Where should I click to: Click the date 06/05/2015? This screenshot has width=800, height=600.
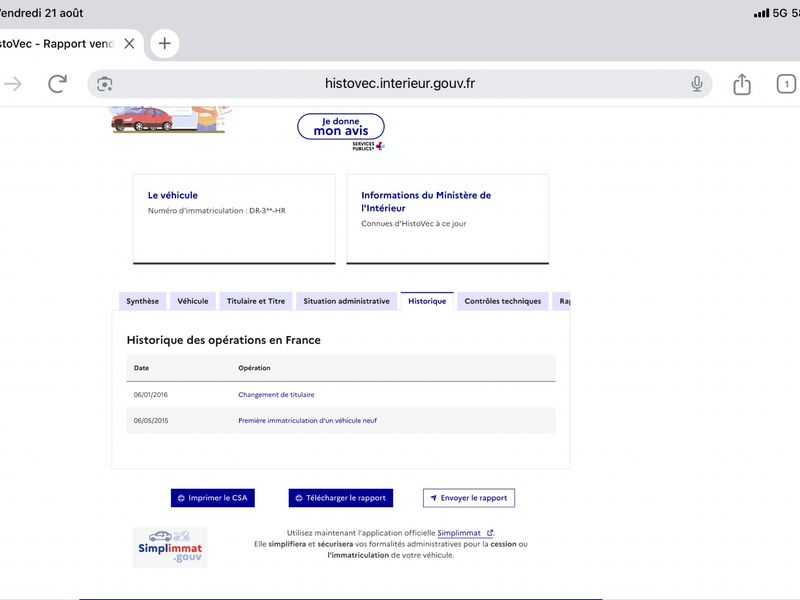pyautogui.click(x=151, y=420)
